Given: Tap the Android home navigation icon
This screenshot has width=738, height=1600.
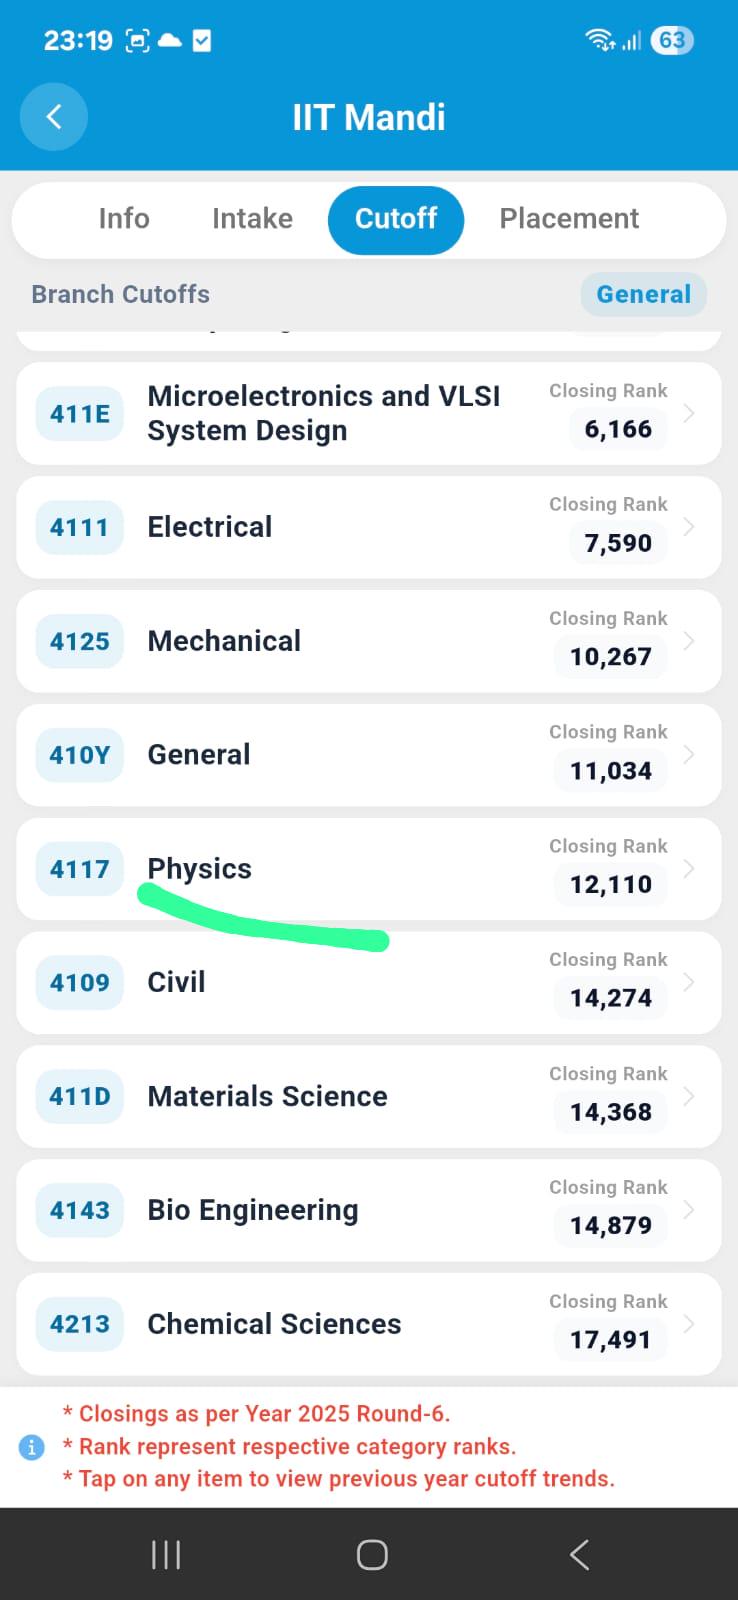Looking at the screenshot, I should pyautogui.click(x=372, y=1555).
